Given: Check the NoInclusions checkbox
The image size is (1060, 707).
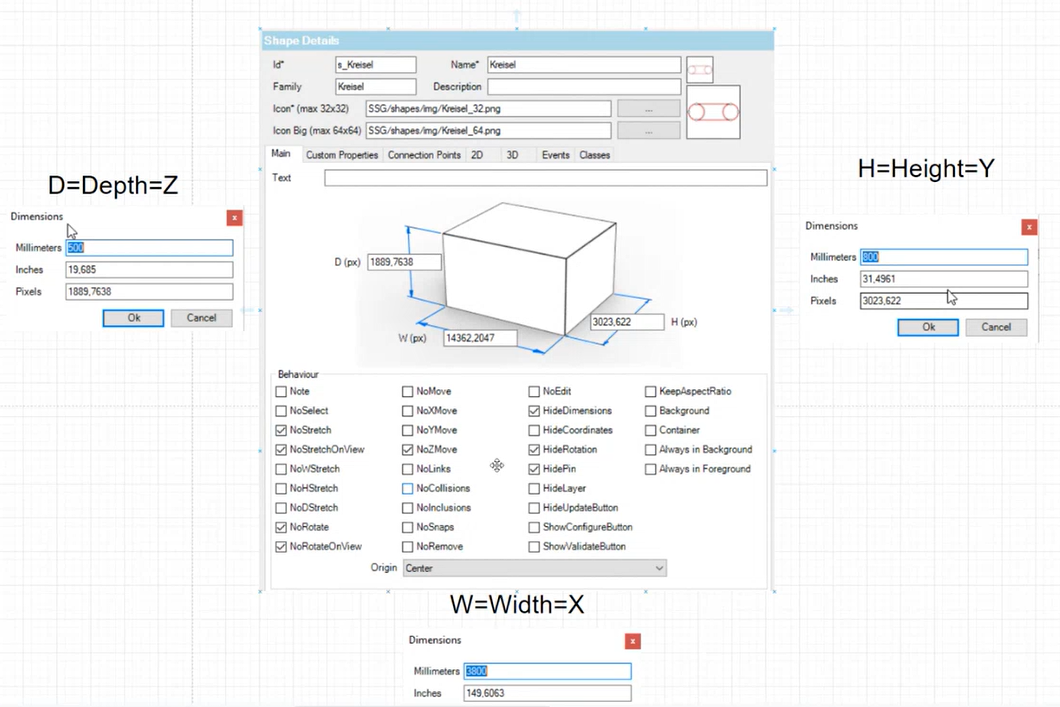Looking at the screenshot, I should tap(408, 508).
